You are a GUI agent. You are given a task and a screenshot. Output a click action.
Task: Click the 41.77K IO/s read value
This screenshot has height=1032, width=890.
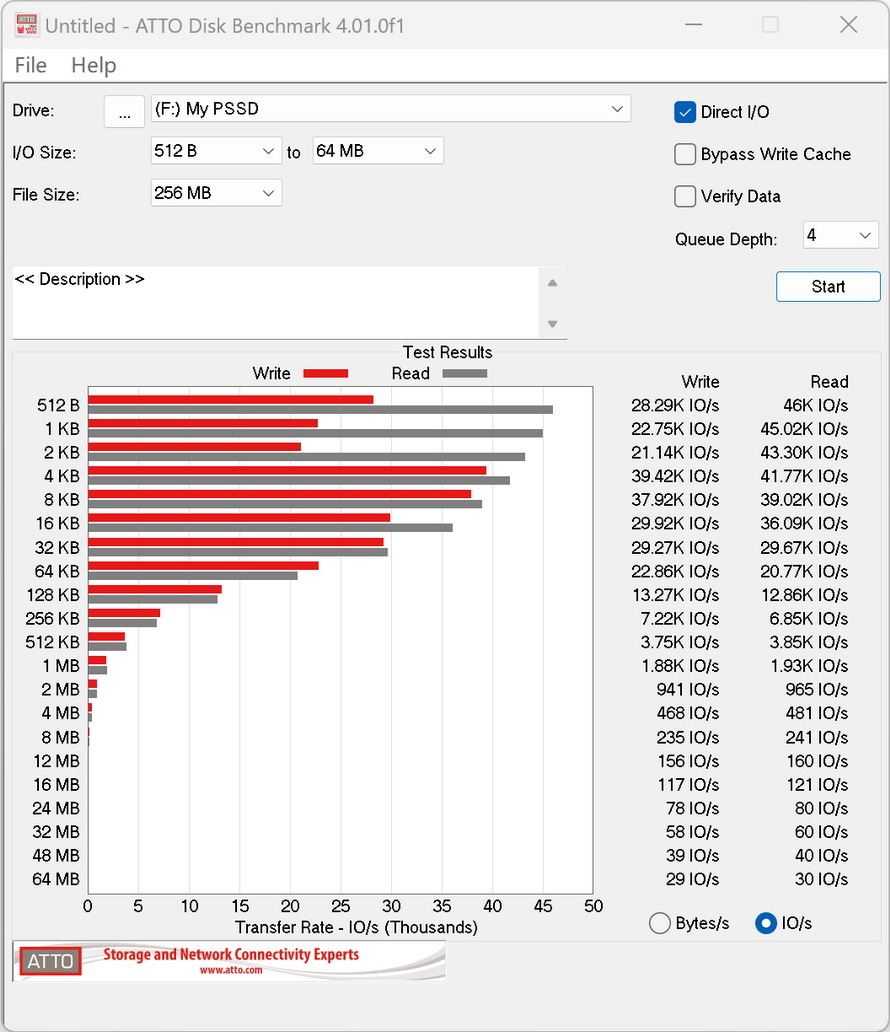[x=804, y=476]
